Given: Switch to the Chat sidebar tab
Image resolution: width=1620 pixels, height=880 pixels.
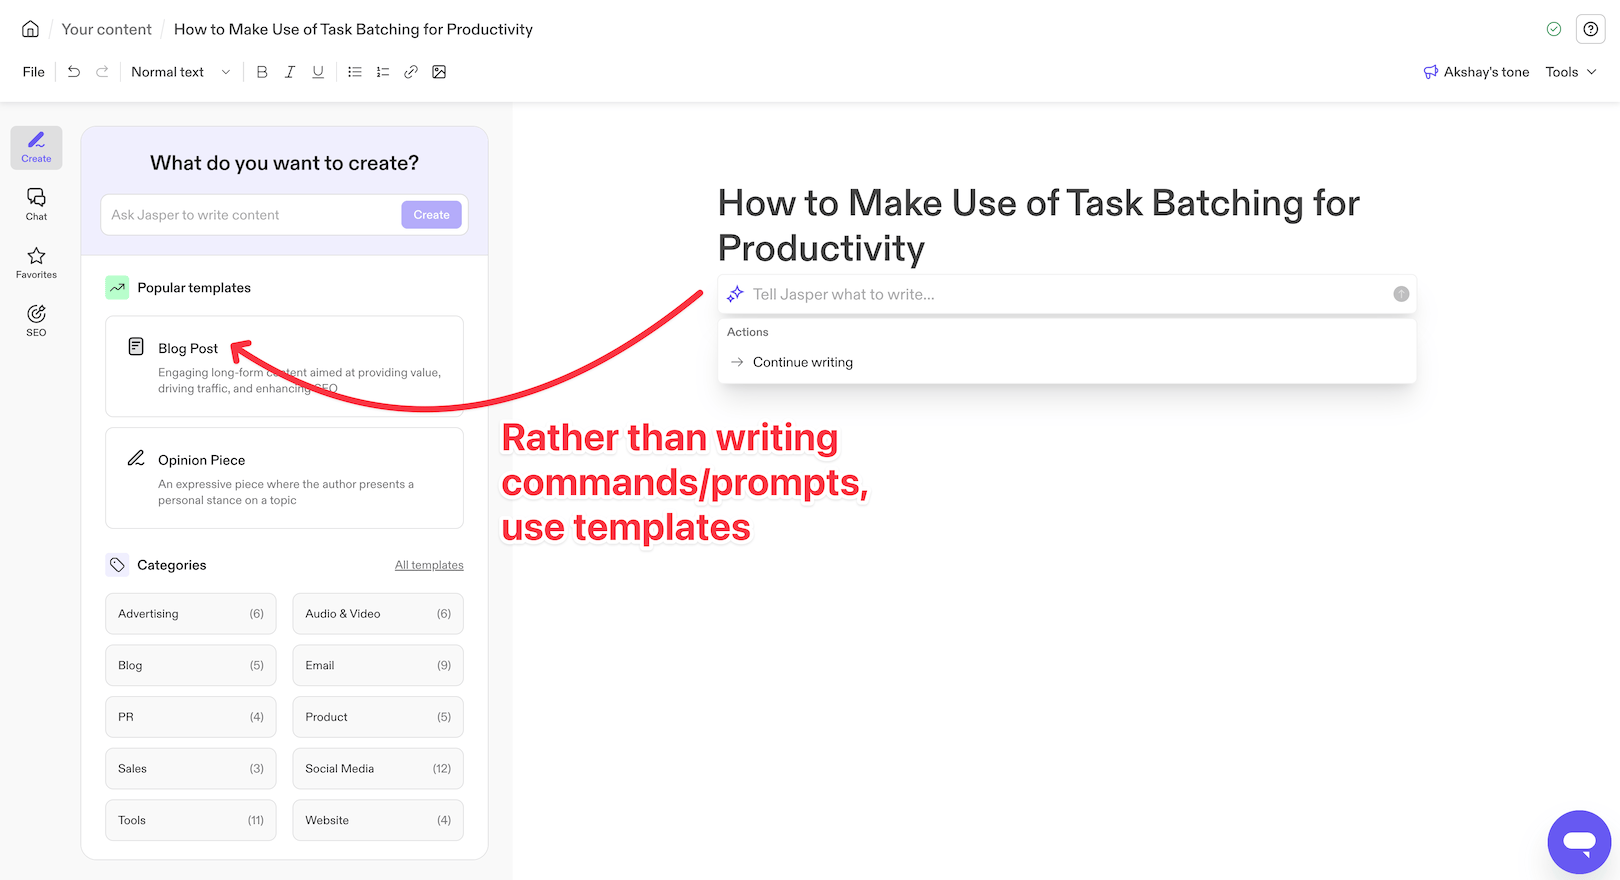Looking at the screenshot, I should pos(37,204).
